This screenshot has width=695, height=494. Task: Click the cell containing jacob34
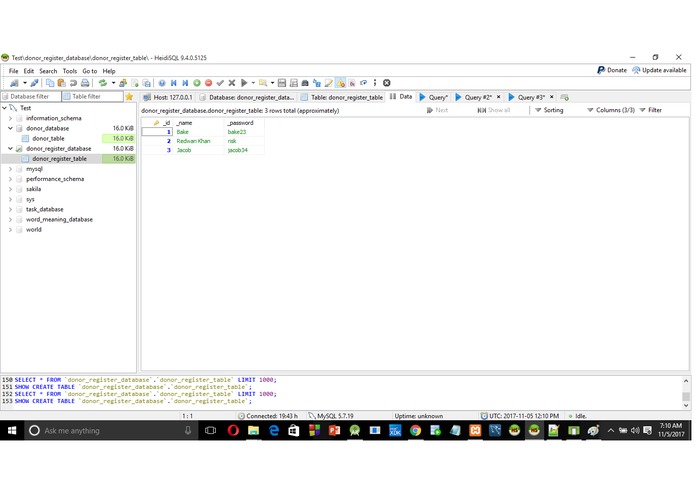pyautogui.click(x=244, y=150)
